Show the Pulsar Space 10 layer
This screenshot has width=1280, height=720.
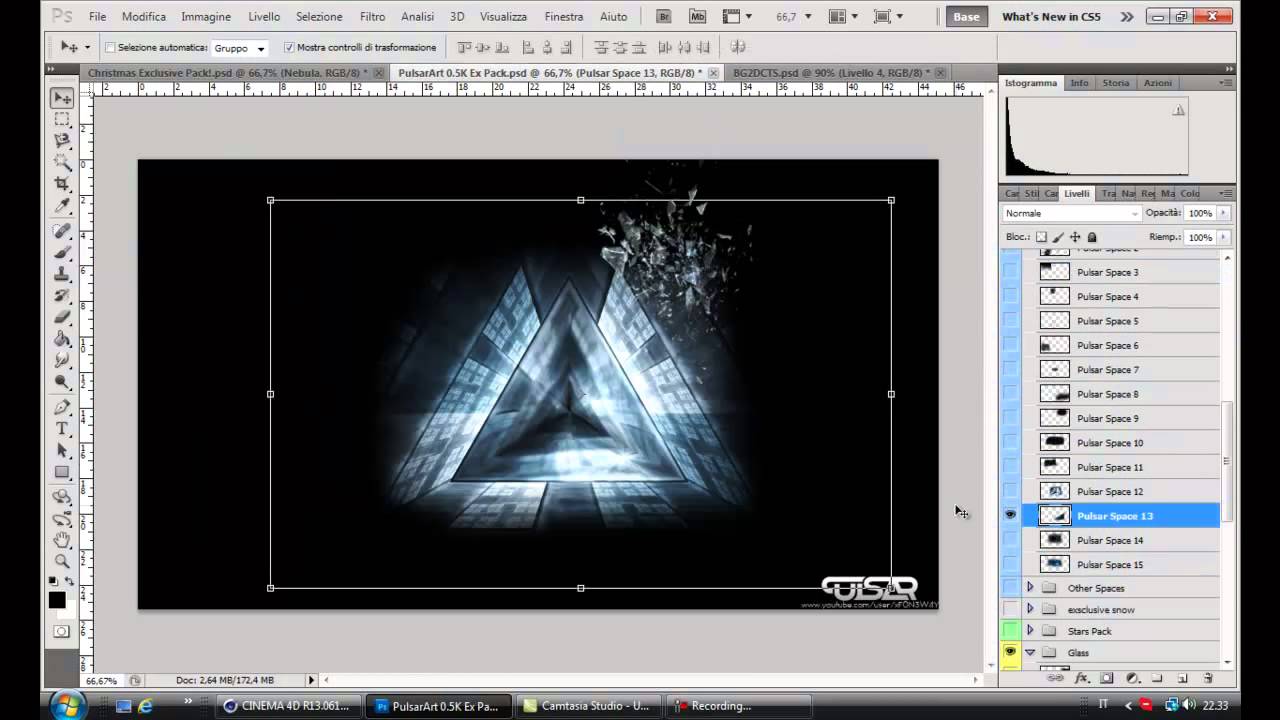click(1010, 442)
